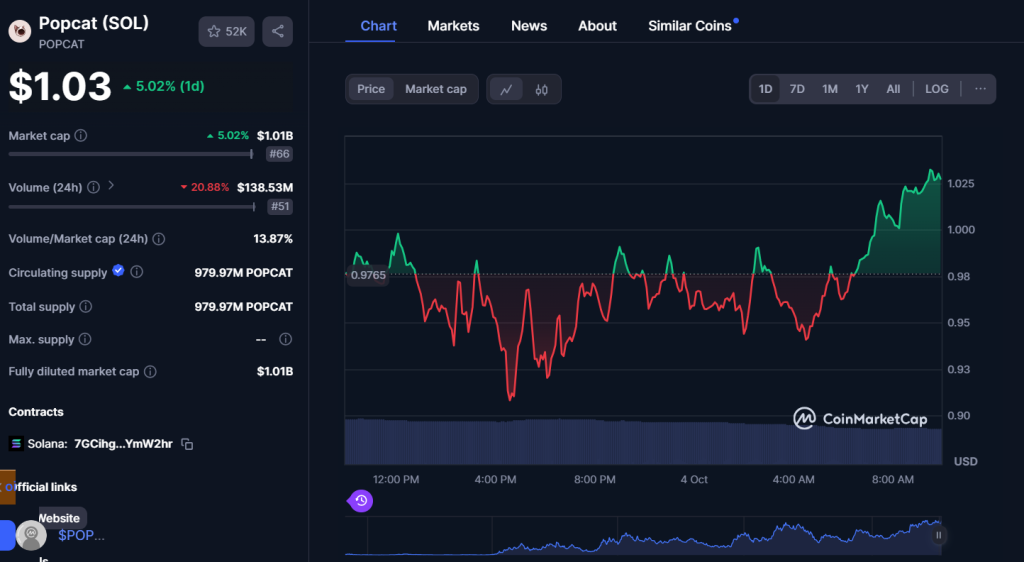Expand Volume (24h) details chevron
Viewport: 1024px width, 562px height.
coord(111,186)
